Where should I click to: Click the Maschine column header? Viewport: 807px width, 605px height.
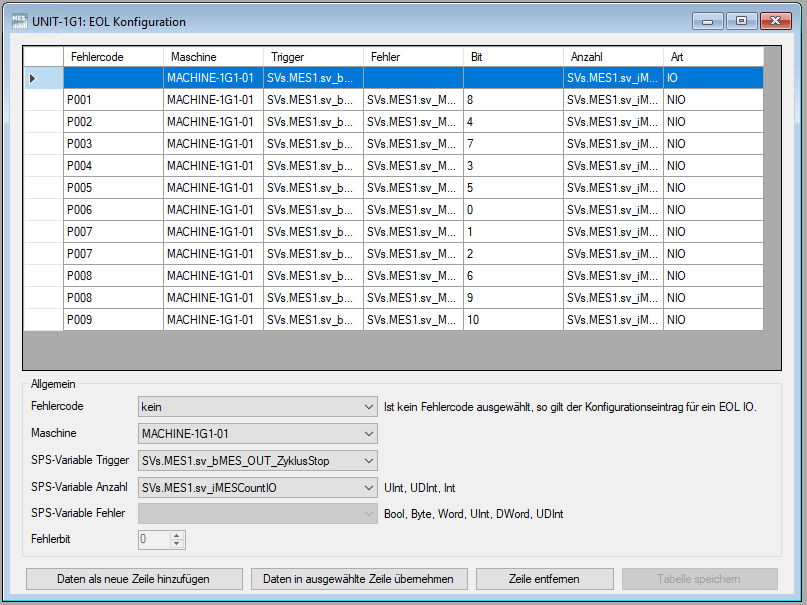pyautogui.click(x=213, y=57)
